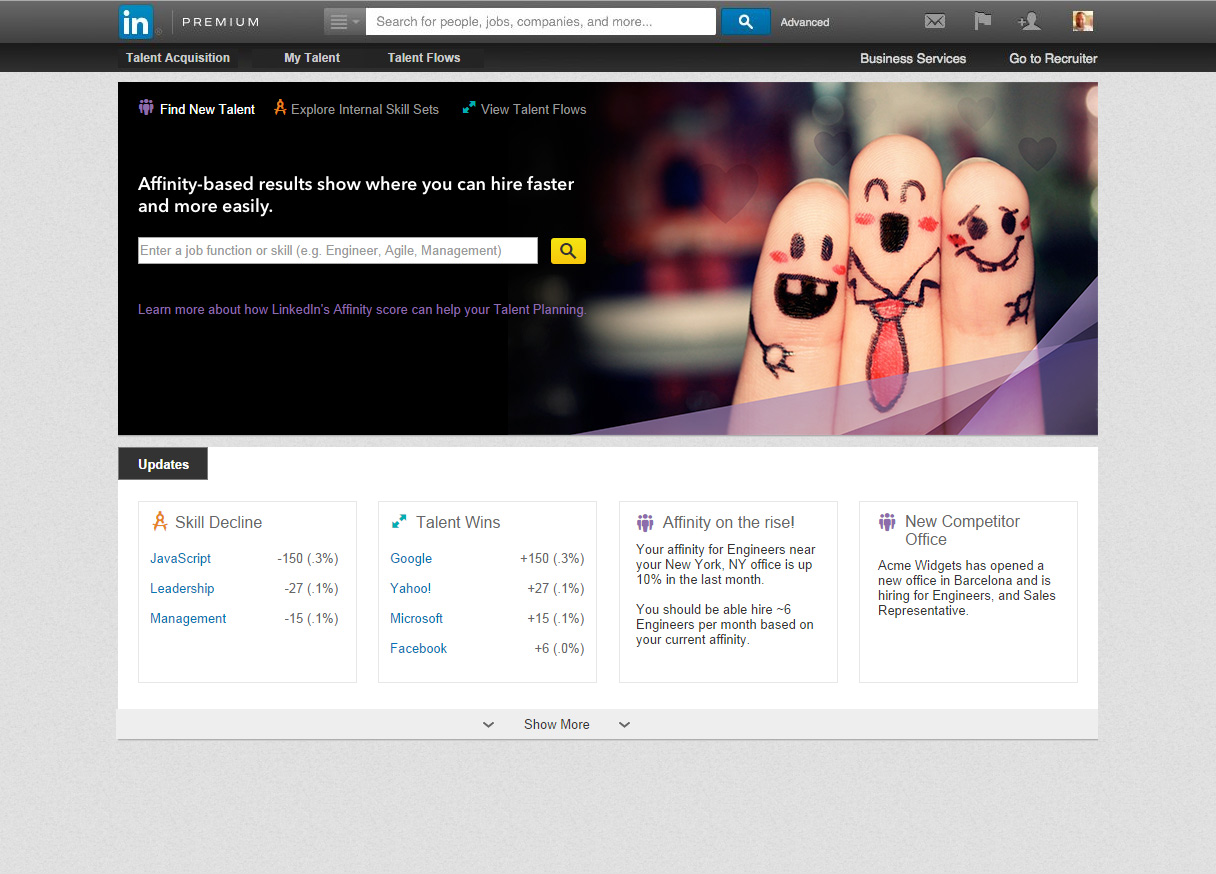Focus the job function or skill field

click(x=337, y=251)
